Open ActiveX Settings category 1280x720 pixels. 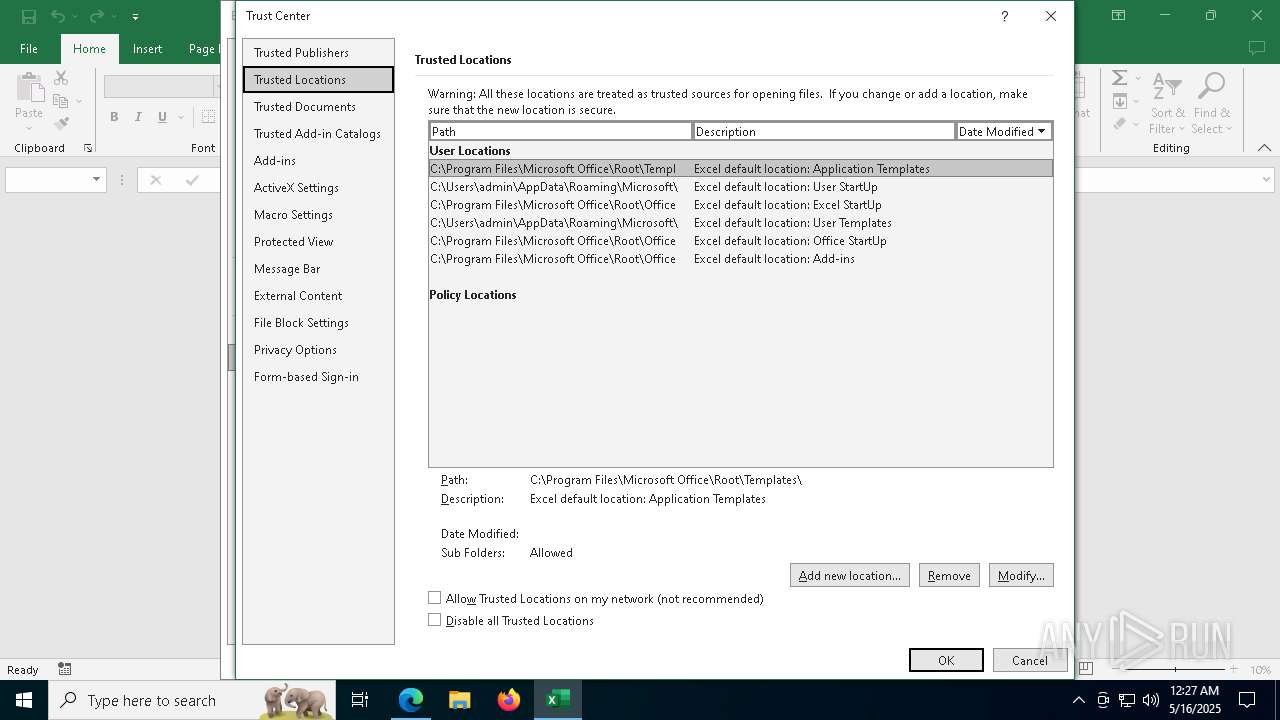pyautogui.click(x=318, y=188)
